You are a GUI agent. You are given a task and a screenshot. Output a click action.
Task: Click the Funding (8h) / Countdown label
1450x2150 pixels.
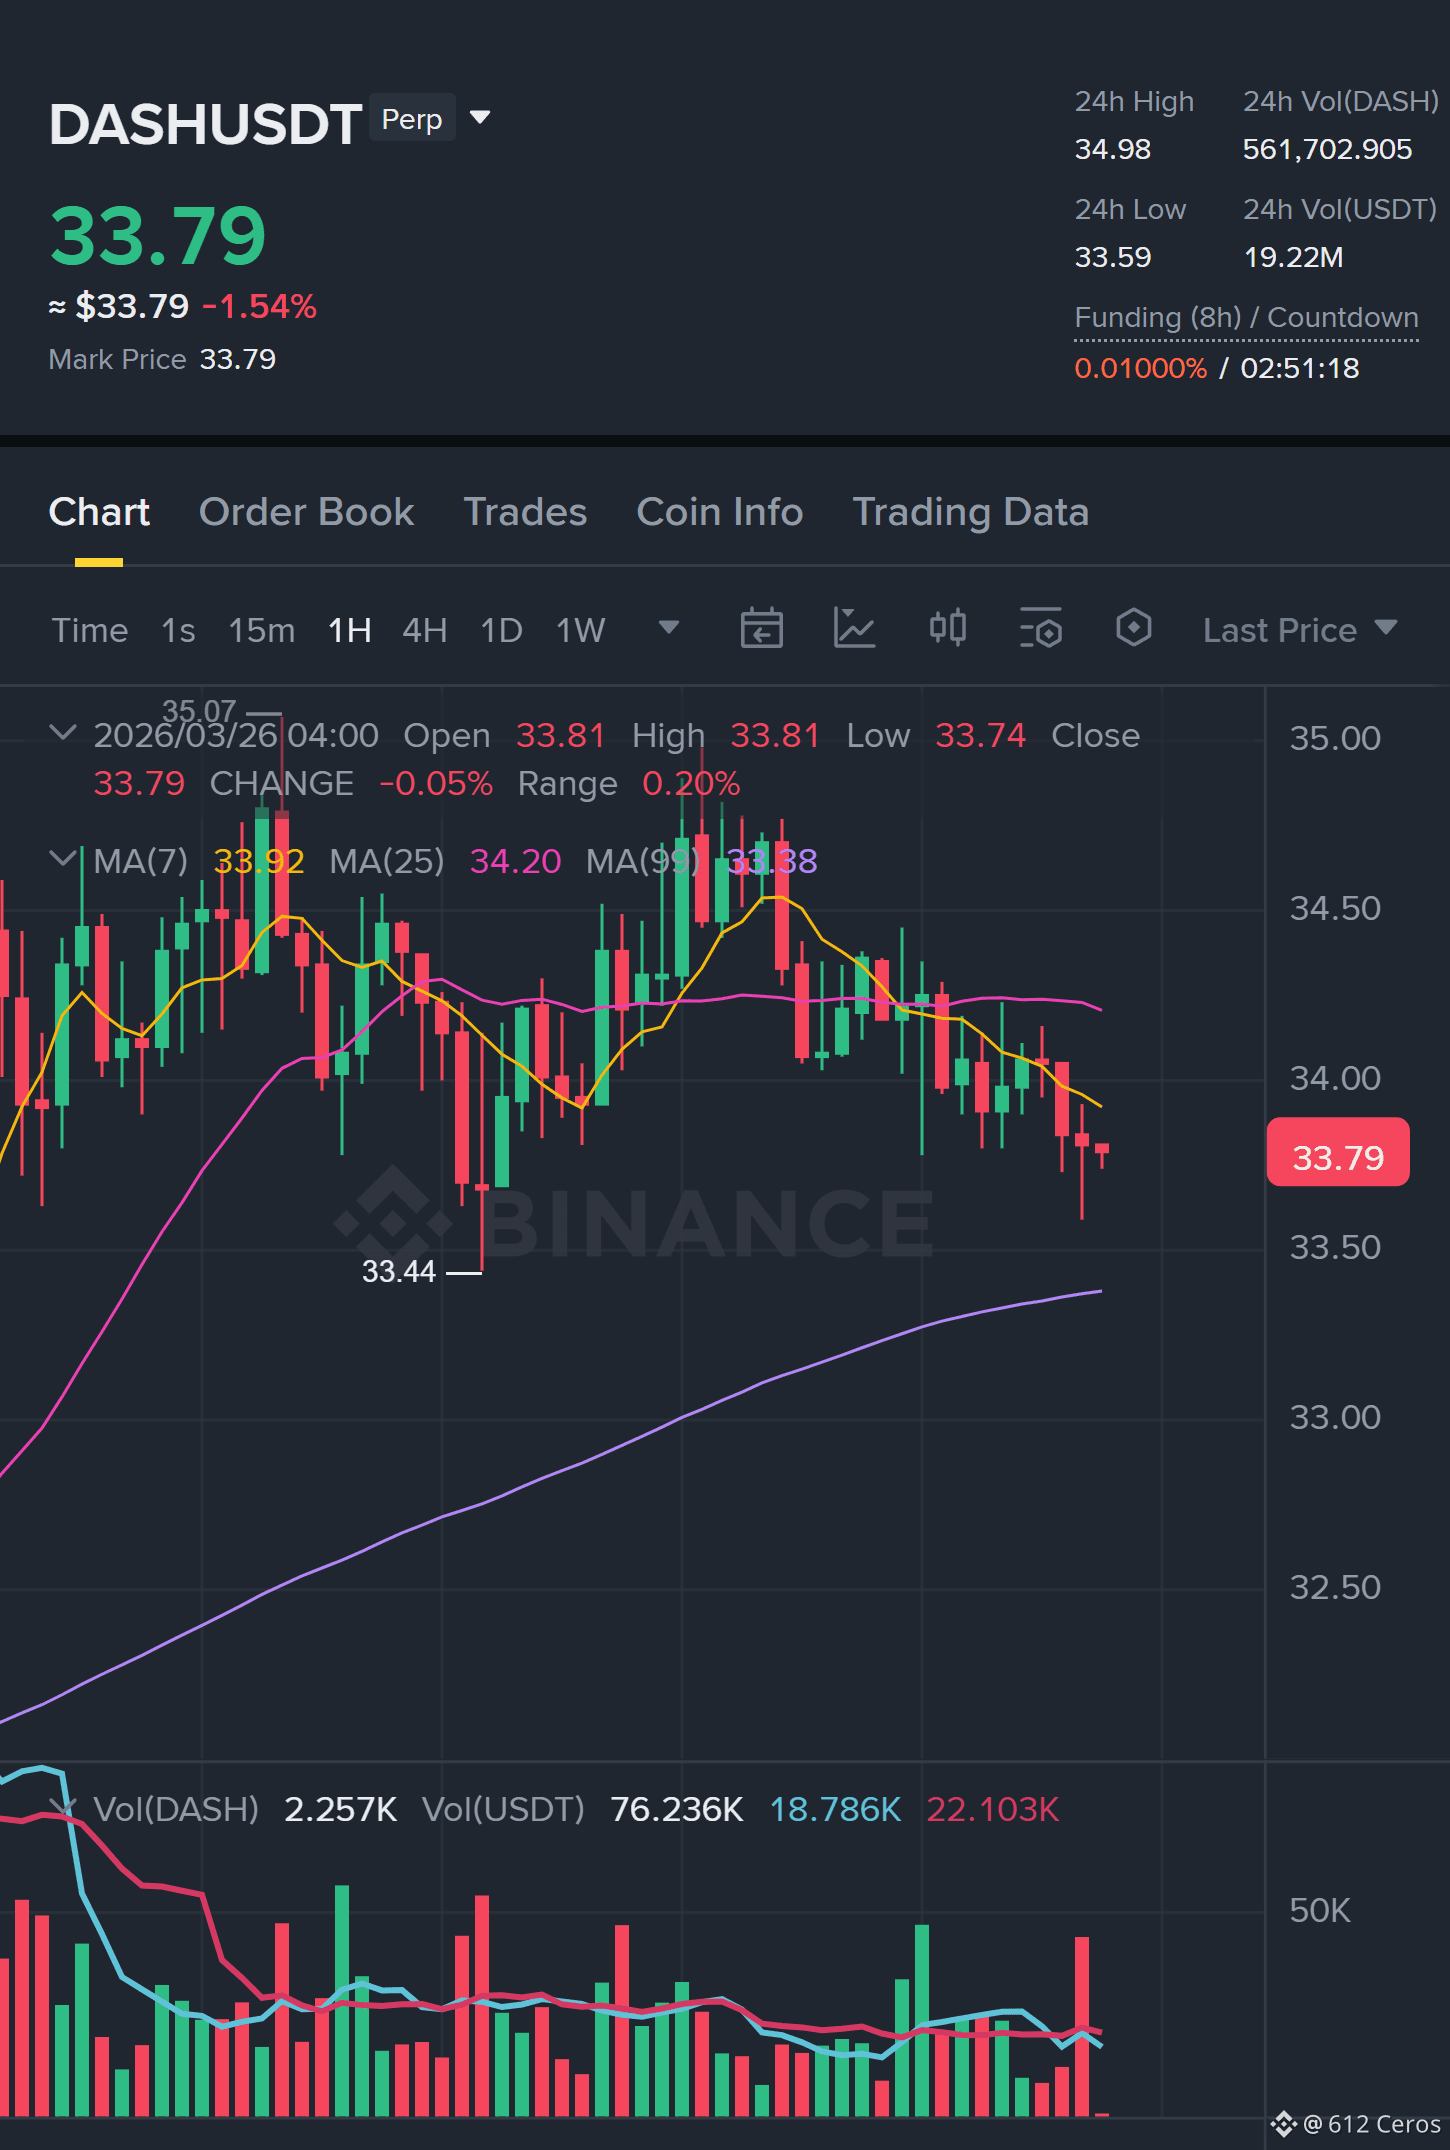tap(1246, 318)
